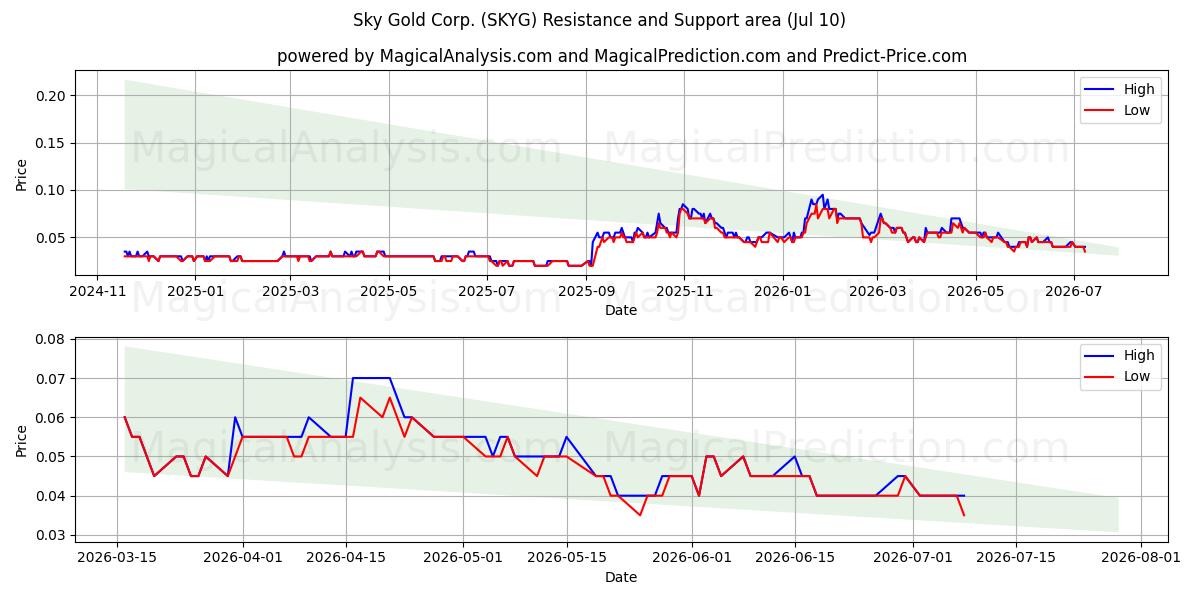The width and height of the screenshot is (1200, 600).
Task: Click the '2026-05-01' tick label
Action: 465,557
